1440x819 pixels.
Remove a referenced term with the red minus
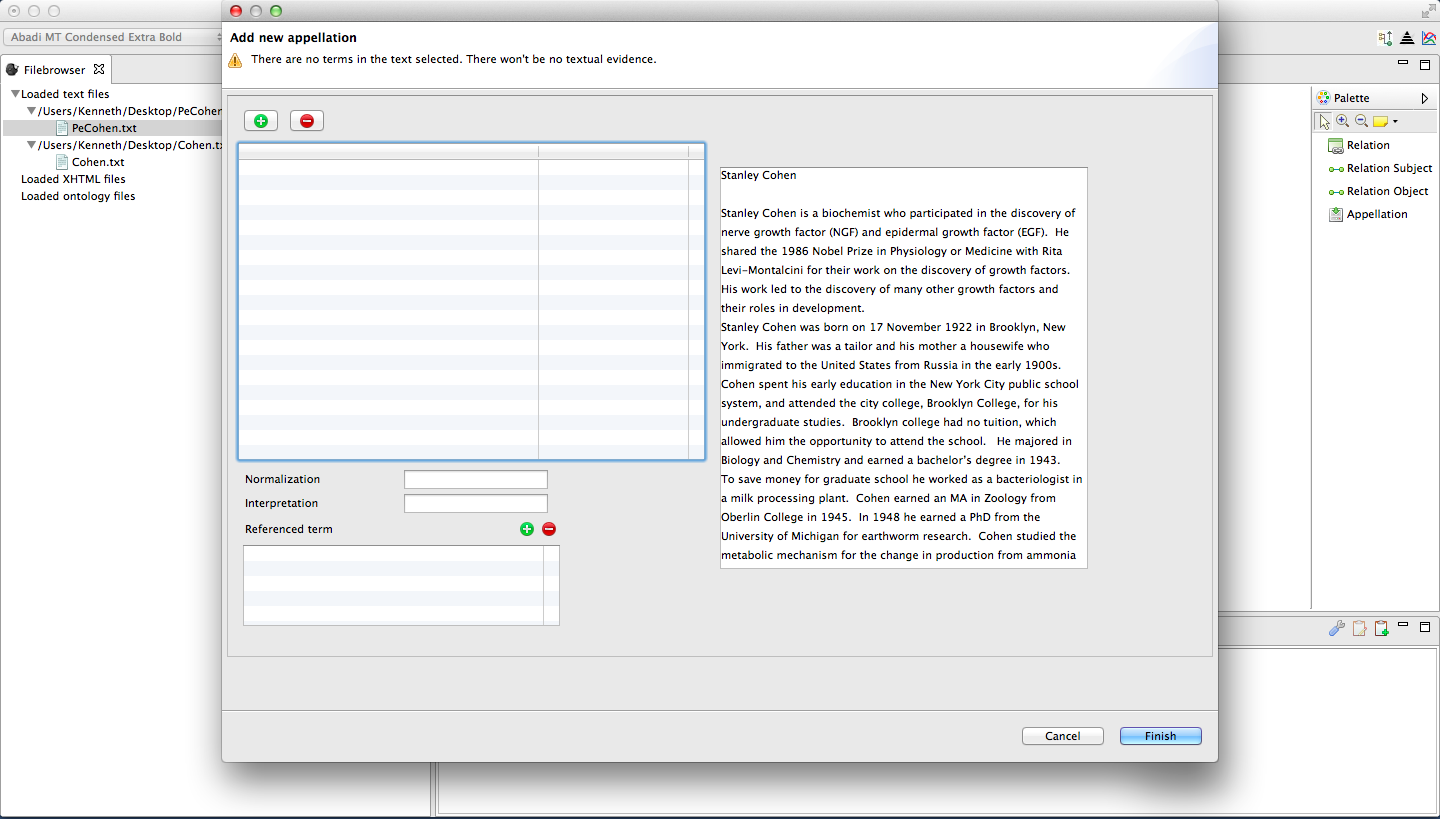[549, 529]
